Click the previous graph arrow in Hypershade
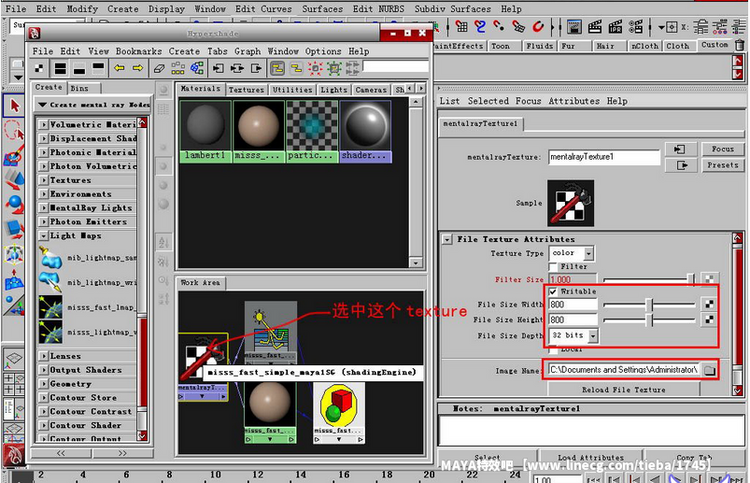This screenshot has height=483, width=750. point(119,69)
